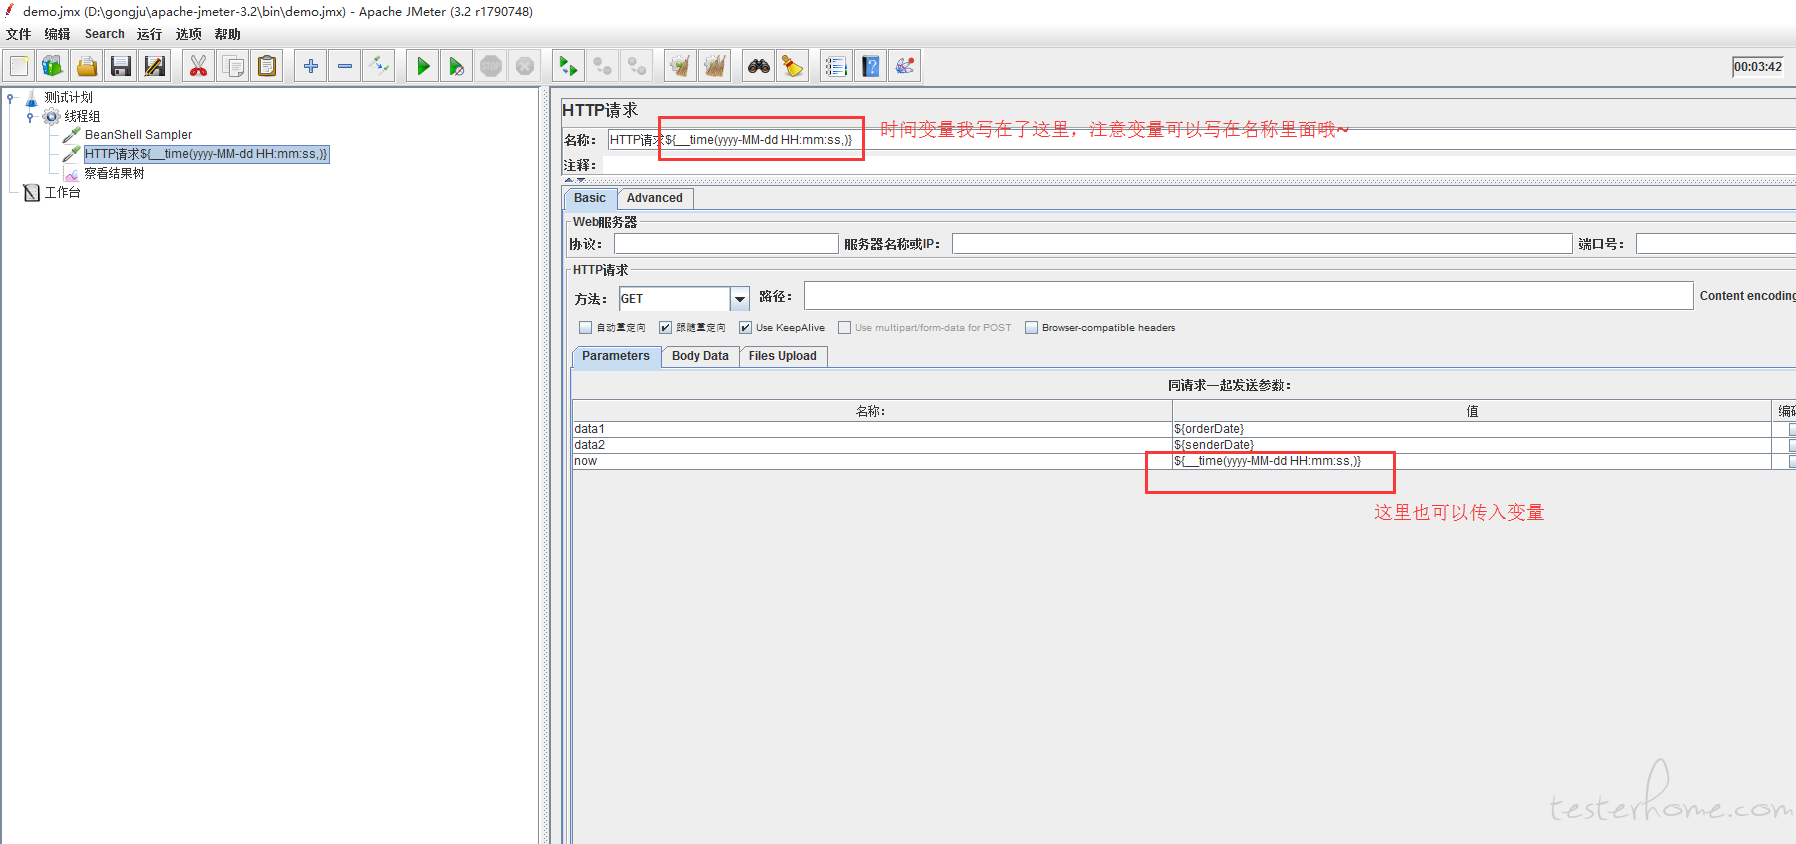This screenshot has width=1796, height=844.
Task: Collapse the 线程组 tree expander
Action: click(x=30, y=117)
